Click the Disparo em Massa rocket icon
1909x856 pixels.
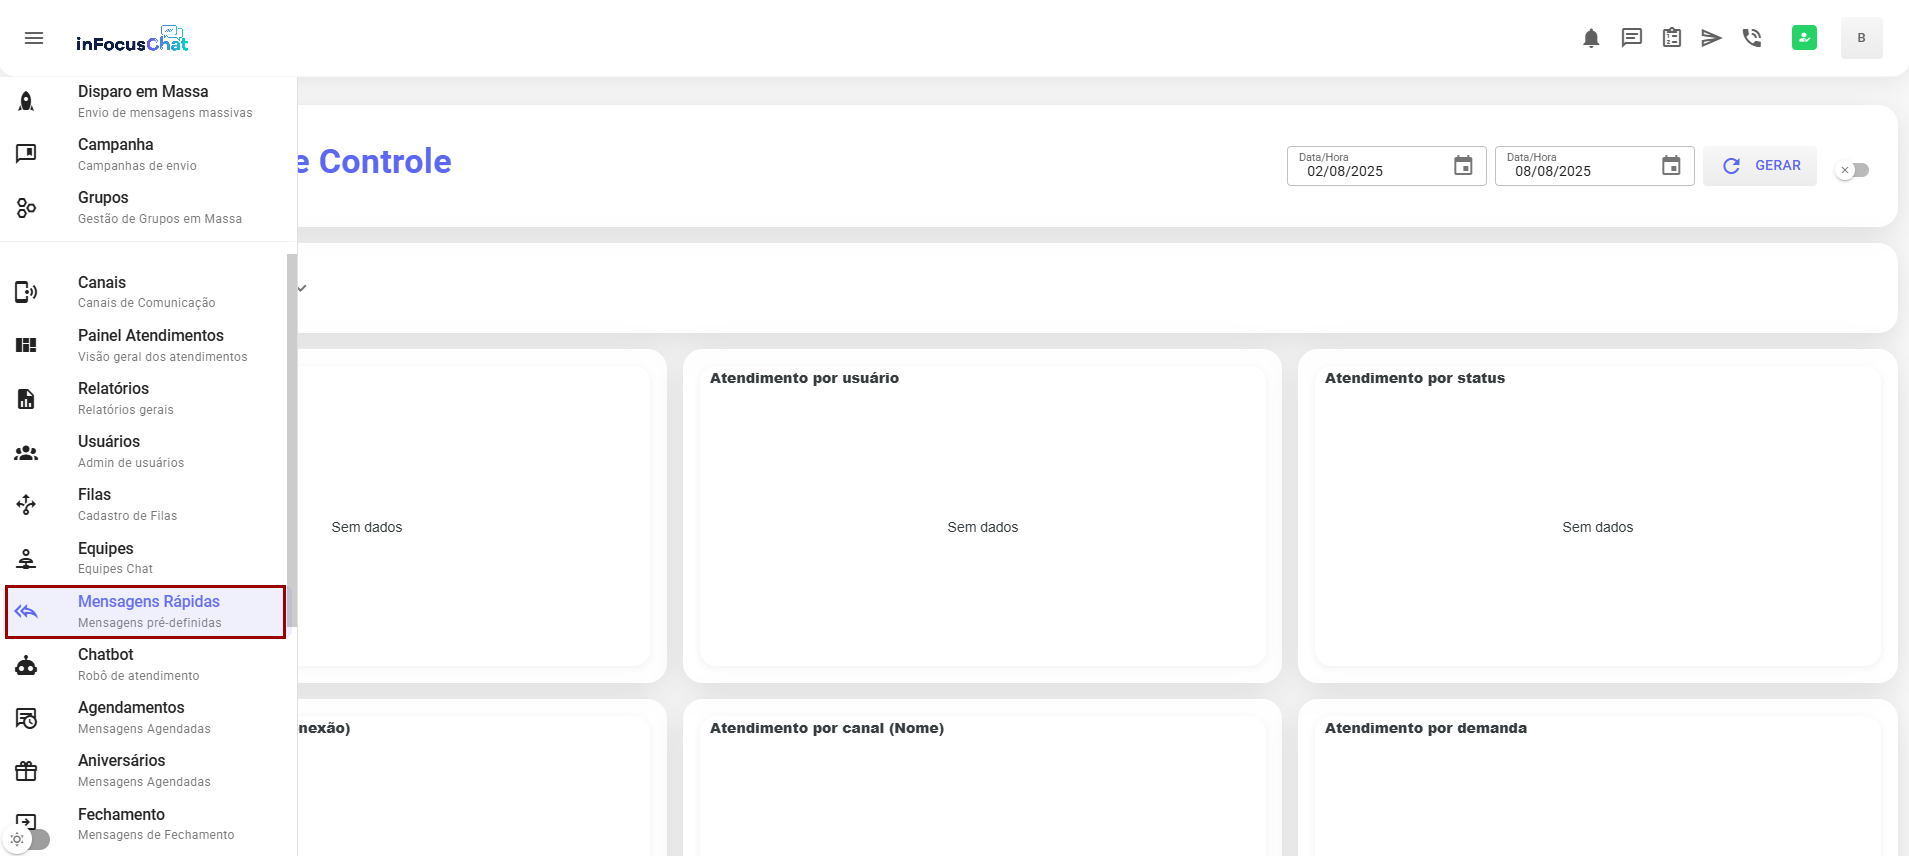coord(27,101)
